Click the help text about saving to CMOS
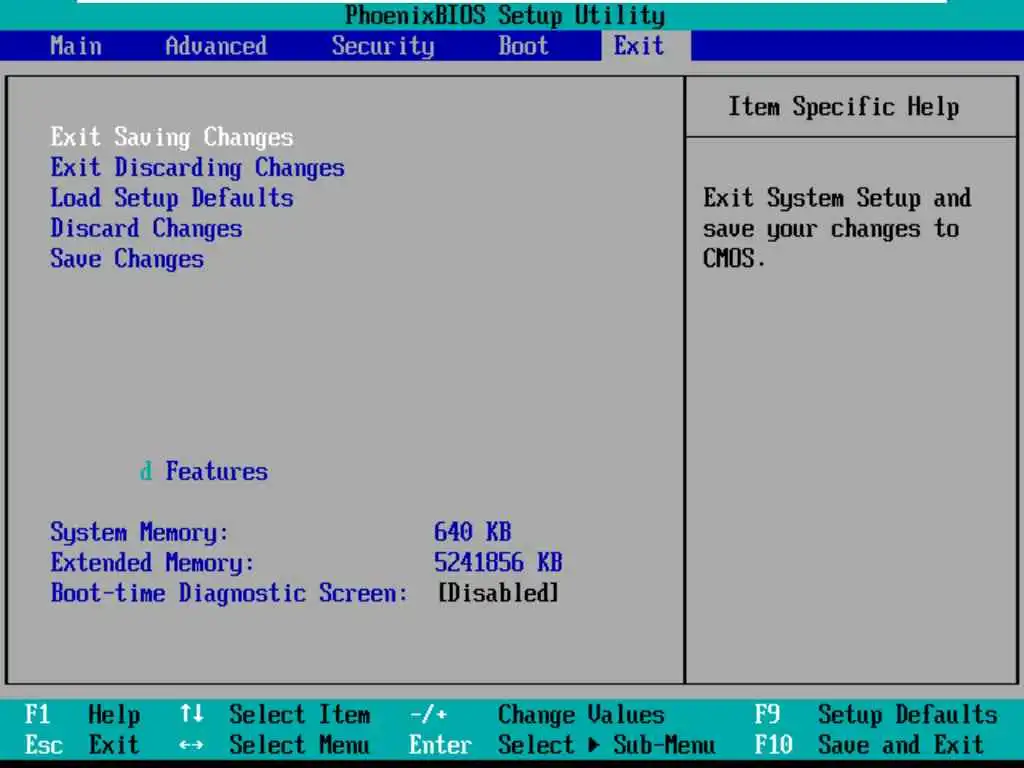Image resolution: width=1024 pixels, height=768 pixels. [x=837, y=228]
